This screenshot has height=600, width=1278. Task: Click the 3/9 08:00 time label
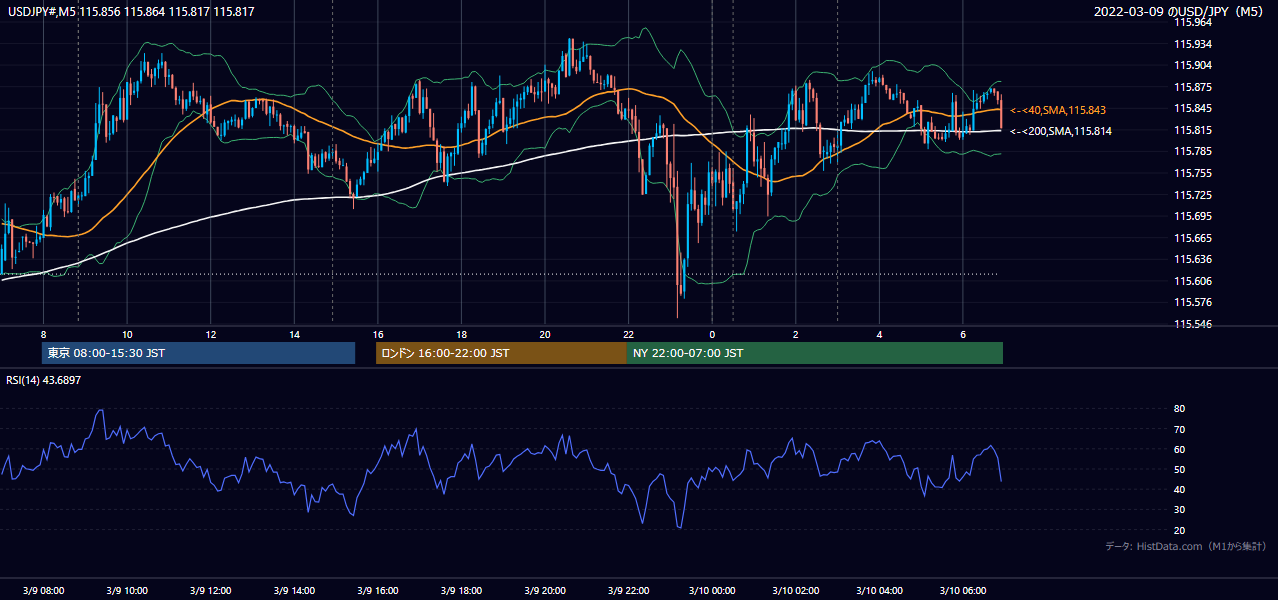tap(43, 590)
